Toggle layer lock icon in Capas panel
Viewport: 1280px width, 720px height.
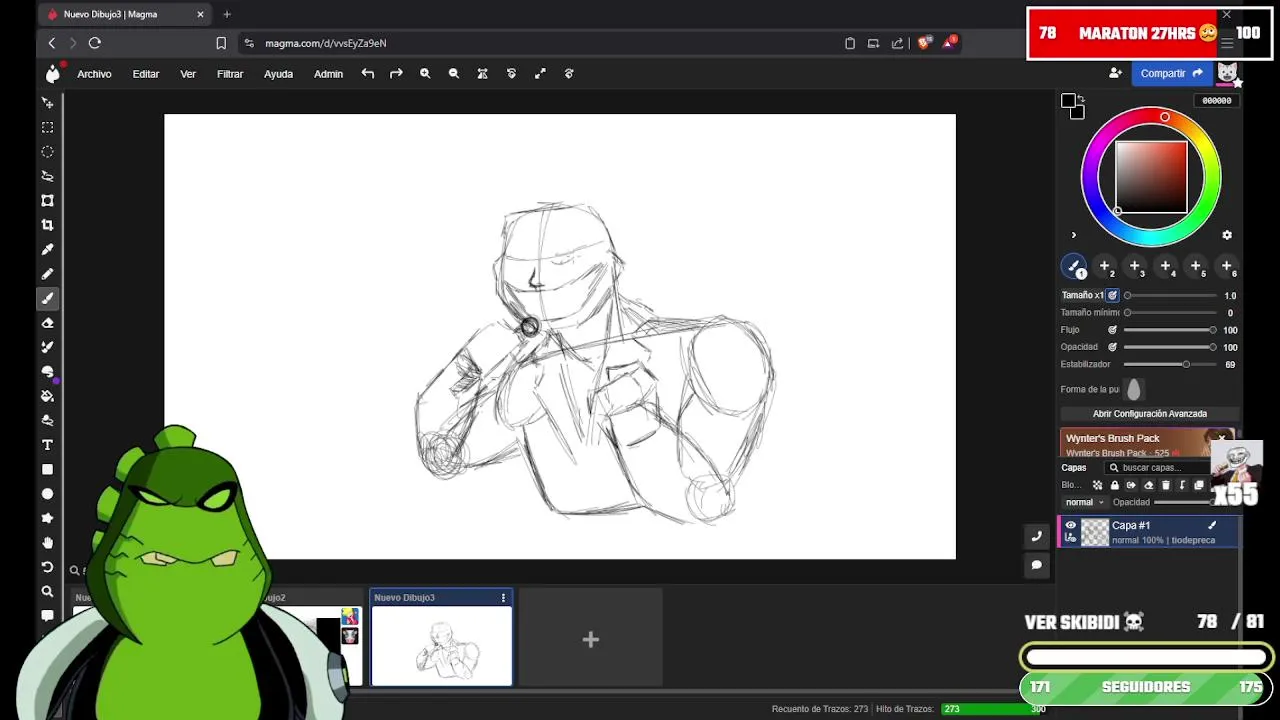(x=1114, y=485)
